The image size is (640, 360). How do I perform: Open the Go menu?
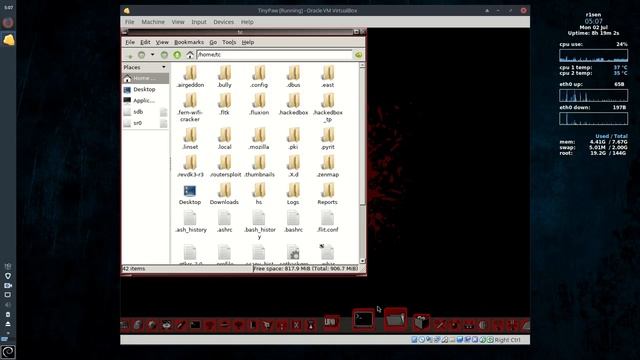coord(213,42)
